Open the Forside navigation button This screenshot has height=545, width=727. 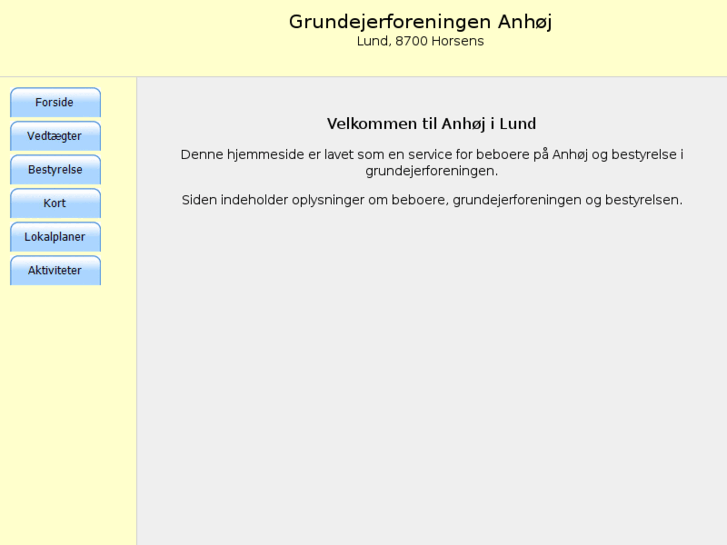pyautogui.click(x=55, y=102)
